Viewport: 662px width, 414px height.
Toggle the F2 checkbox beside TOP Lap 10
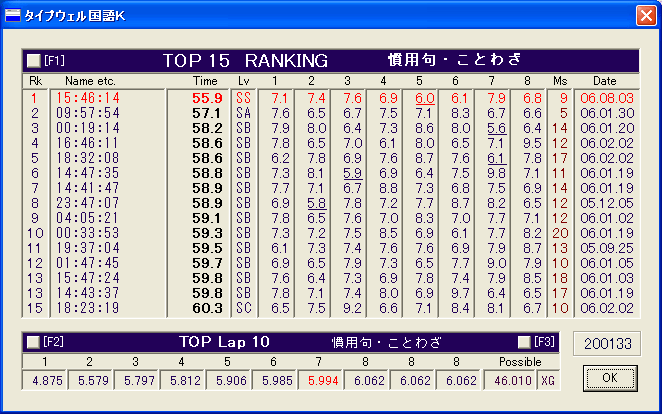point(33,342)
